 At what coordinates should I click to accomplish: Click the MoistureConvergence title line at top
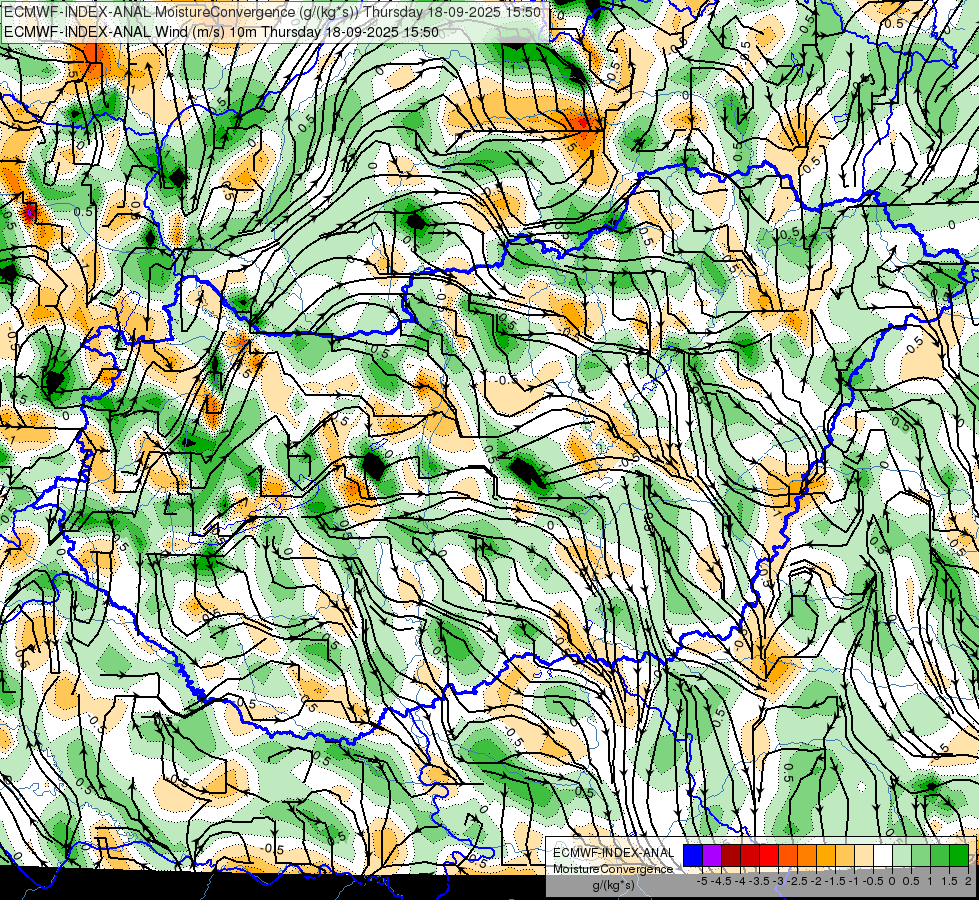coord(272,12)
